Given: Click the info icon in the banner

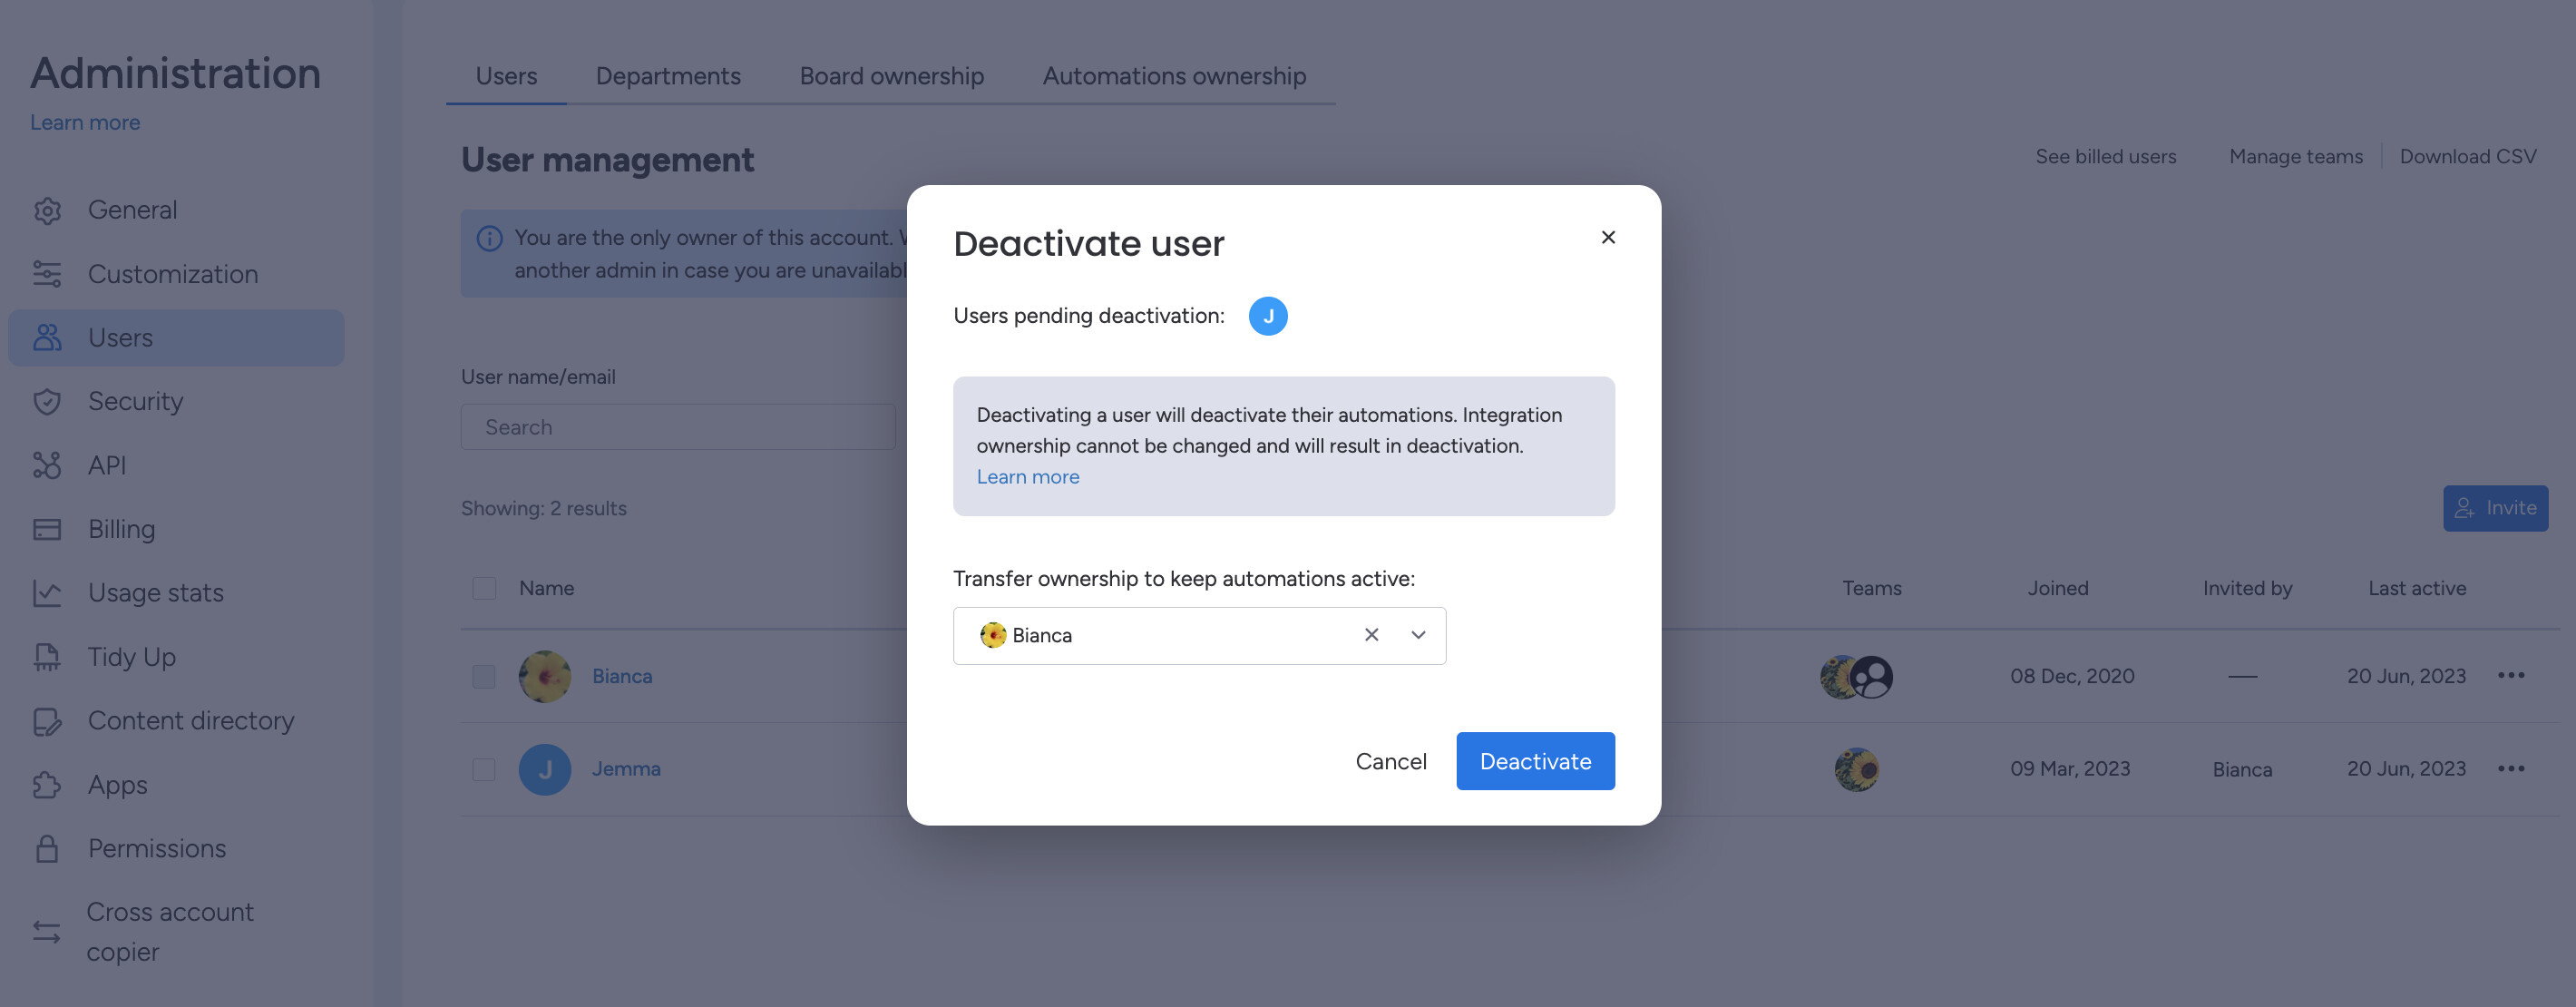Looking at the screenshot, I should pyautogui.click(x=489, y=238).
